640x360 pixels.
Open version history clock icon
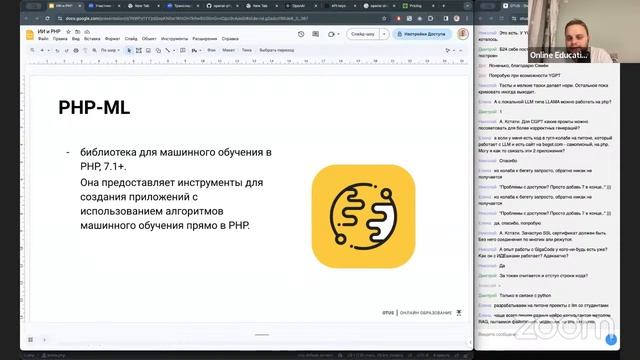301,34
